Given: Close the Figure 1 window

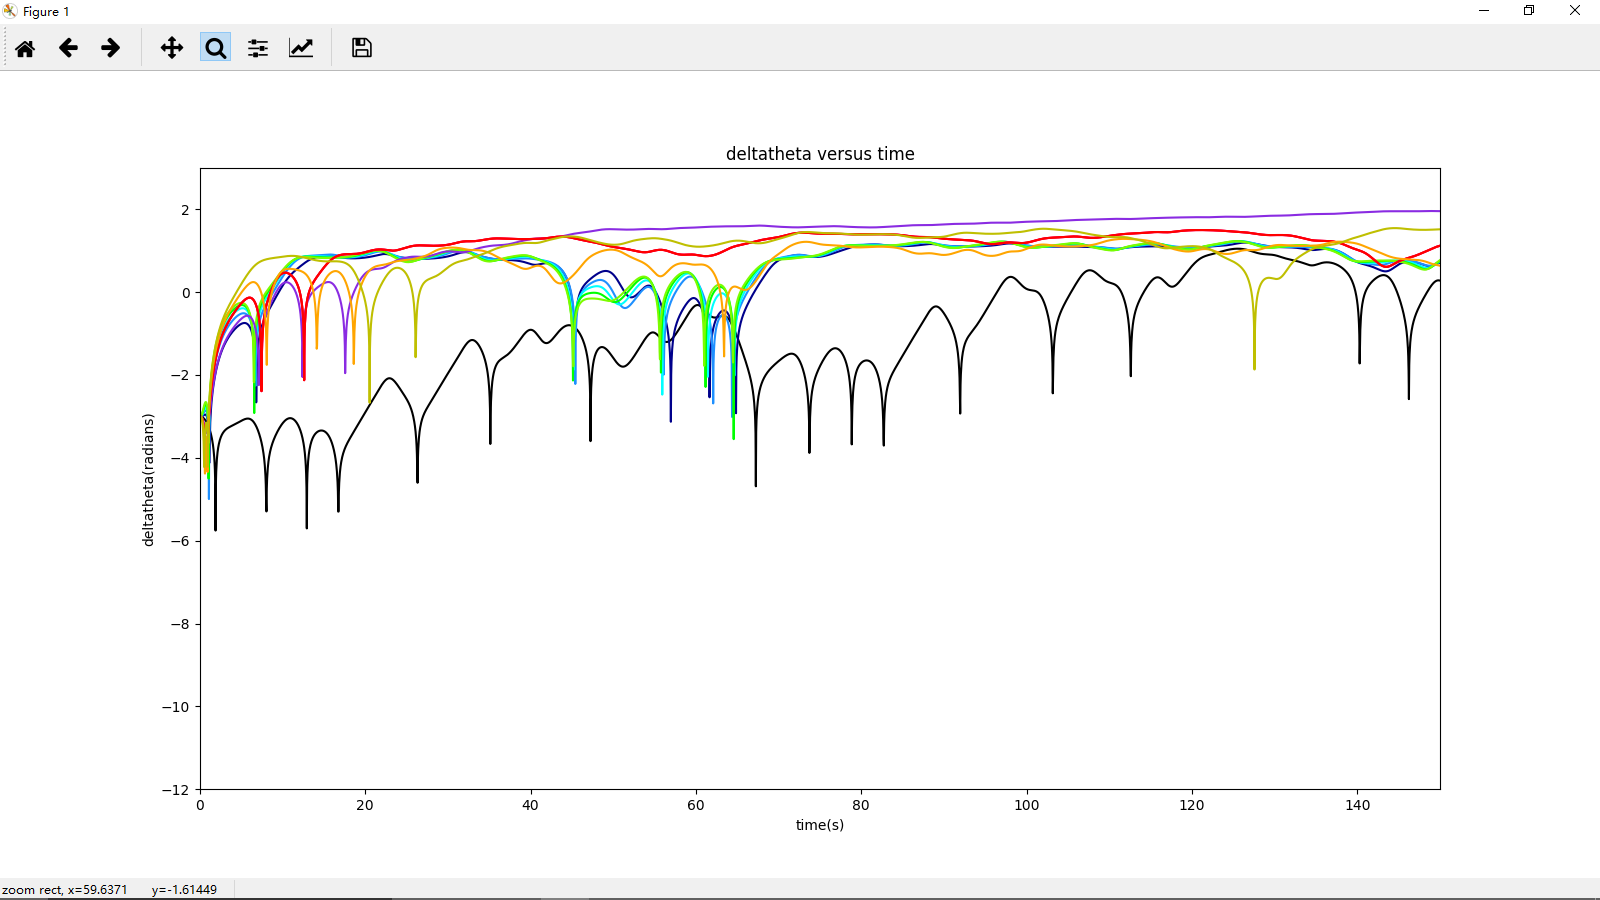Looking at the screenshot, I should 1575,11.
